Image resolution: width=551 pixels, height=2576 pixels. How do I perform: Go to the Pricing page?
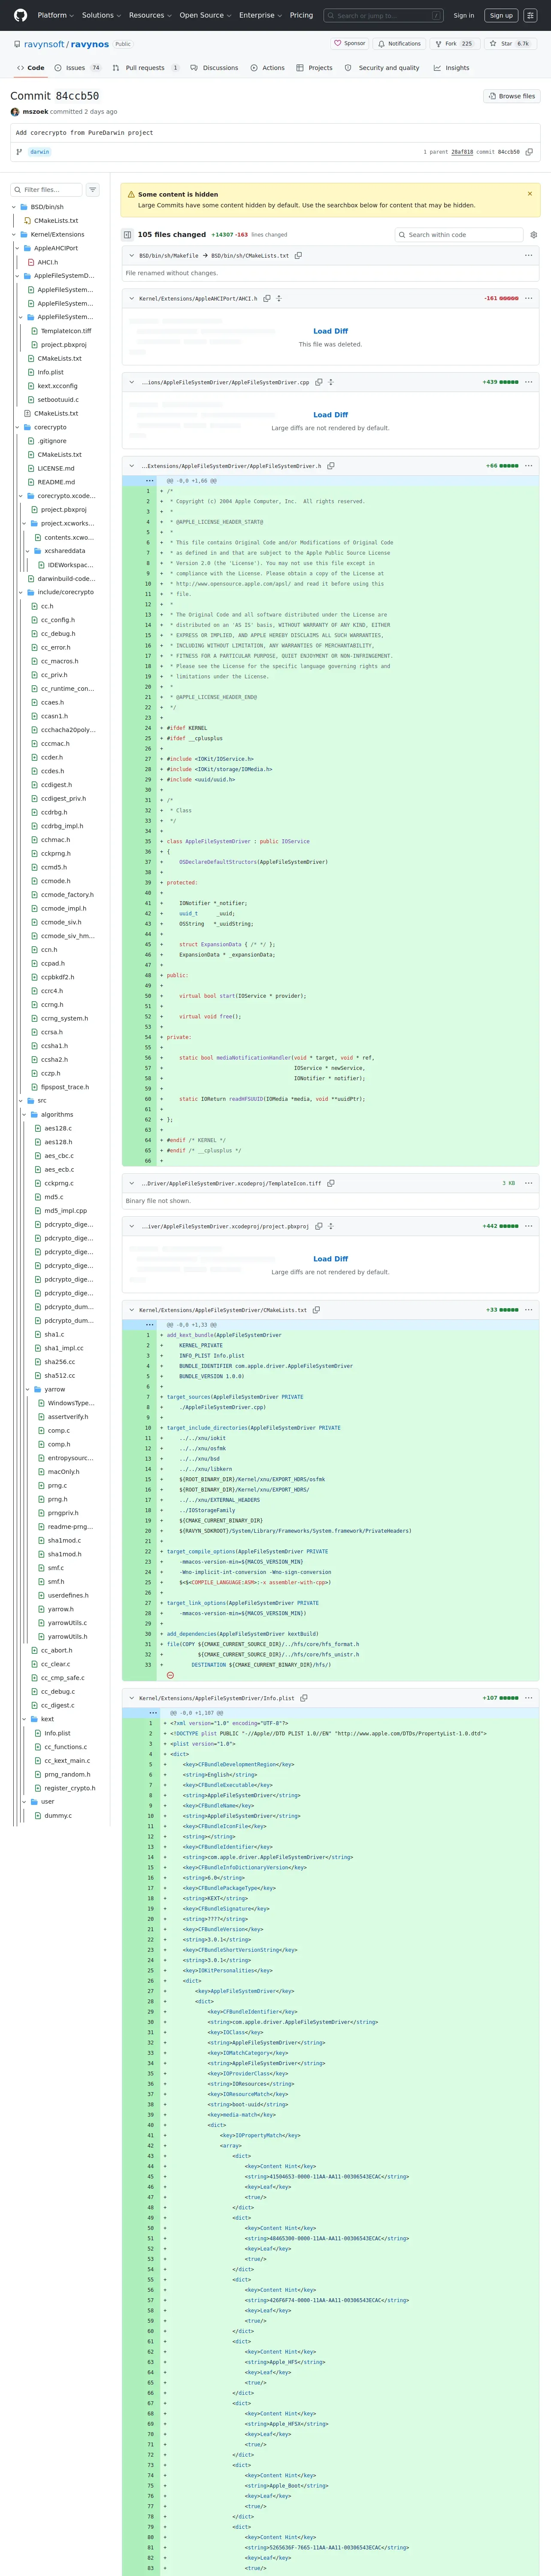[x=301, y=15]
